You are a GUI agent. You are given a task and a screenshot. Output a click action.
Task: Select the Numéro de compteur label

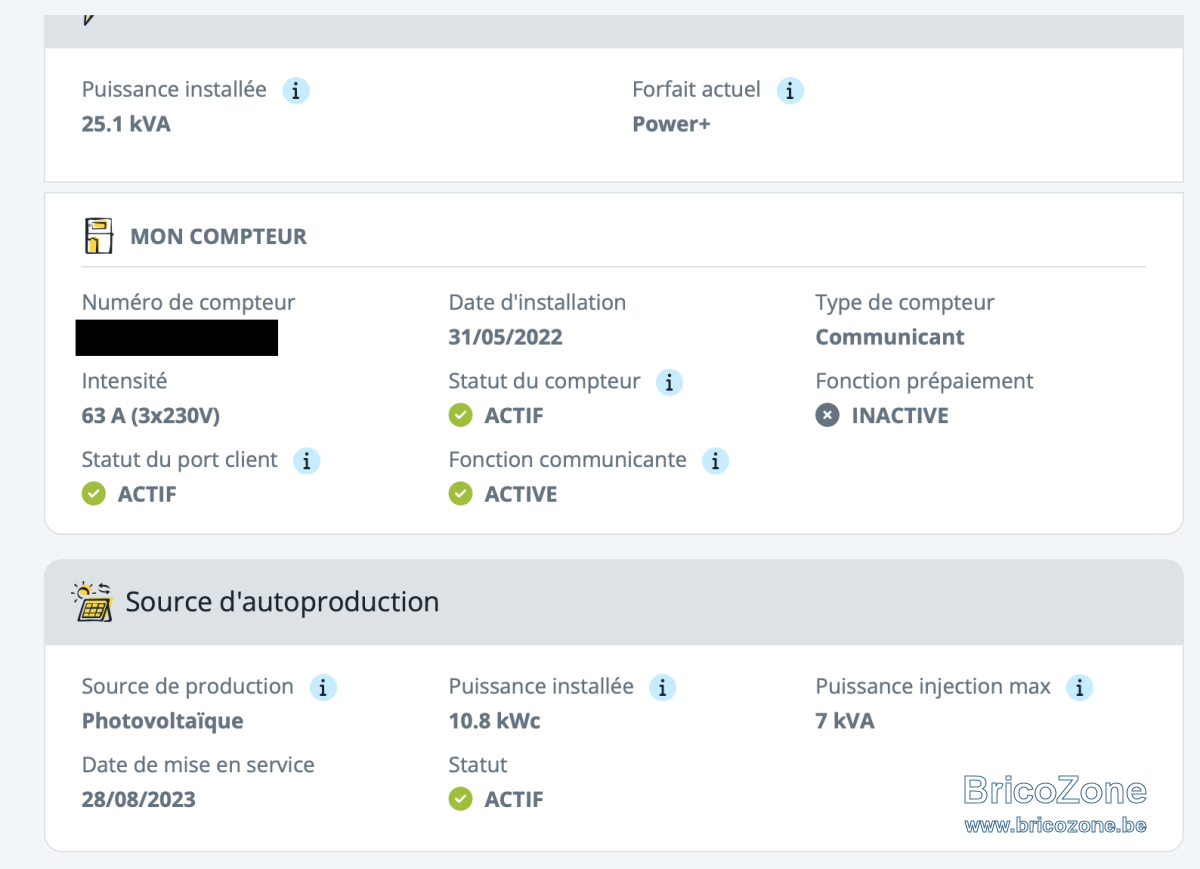(188, 302)
